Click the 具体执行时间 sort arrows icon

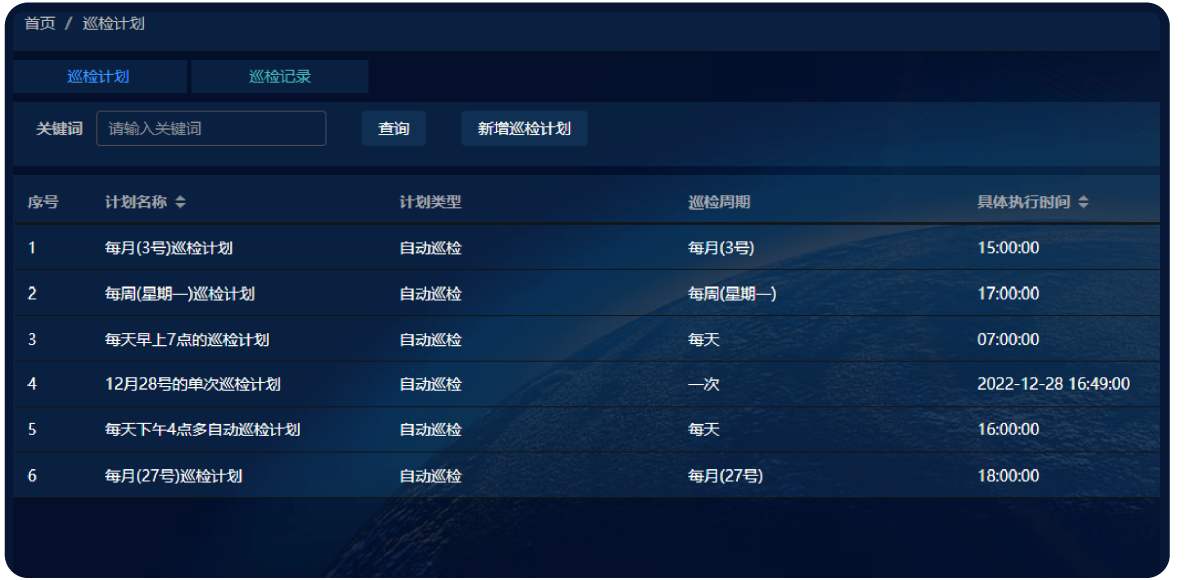(x=1084, y=203)
